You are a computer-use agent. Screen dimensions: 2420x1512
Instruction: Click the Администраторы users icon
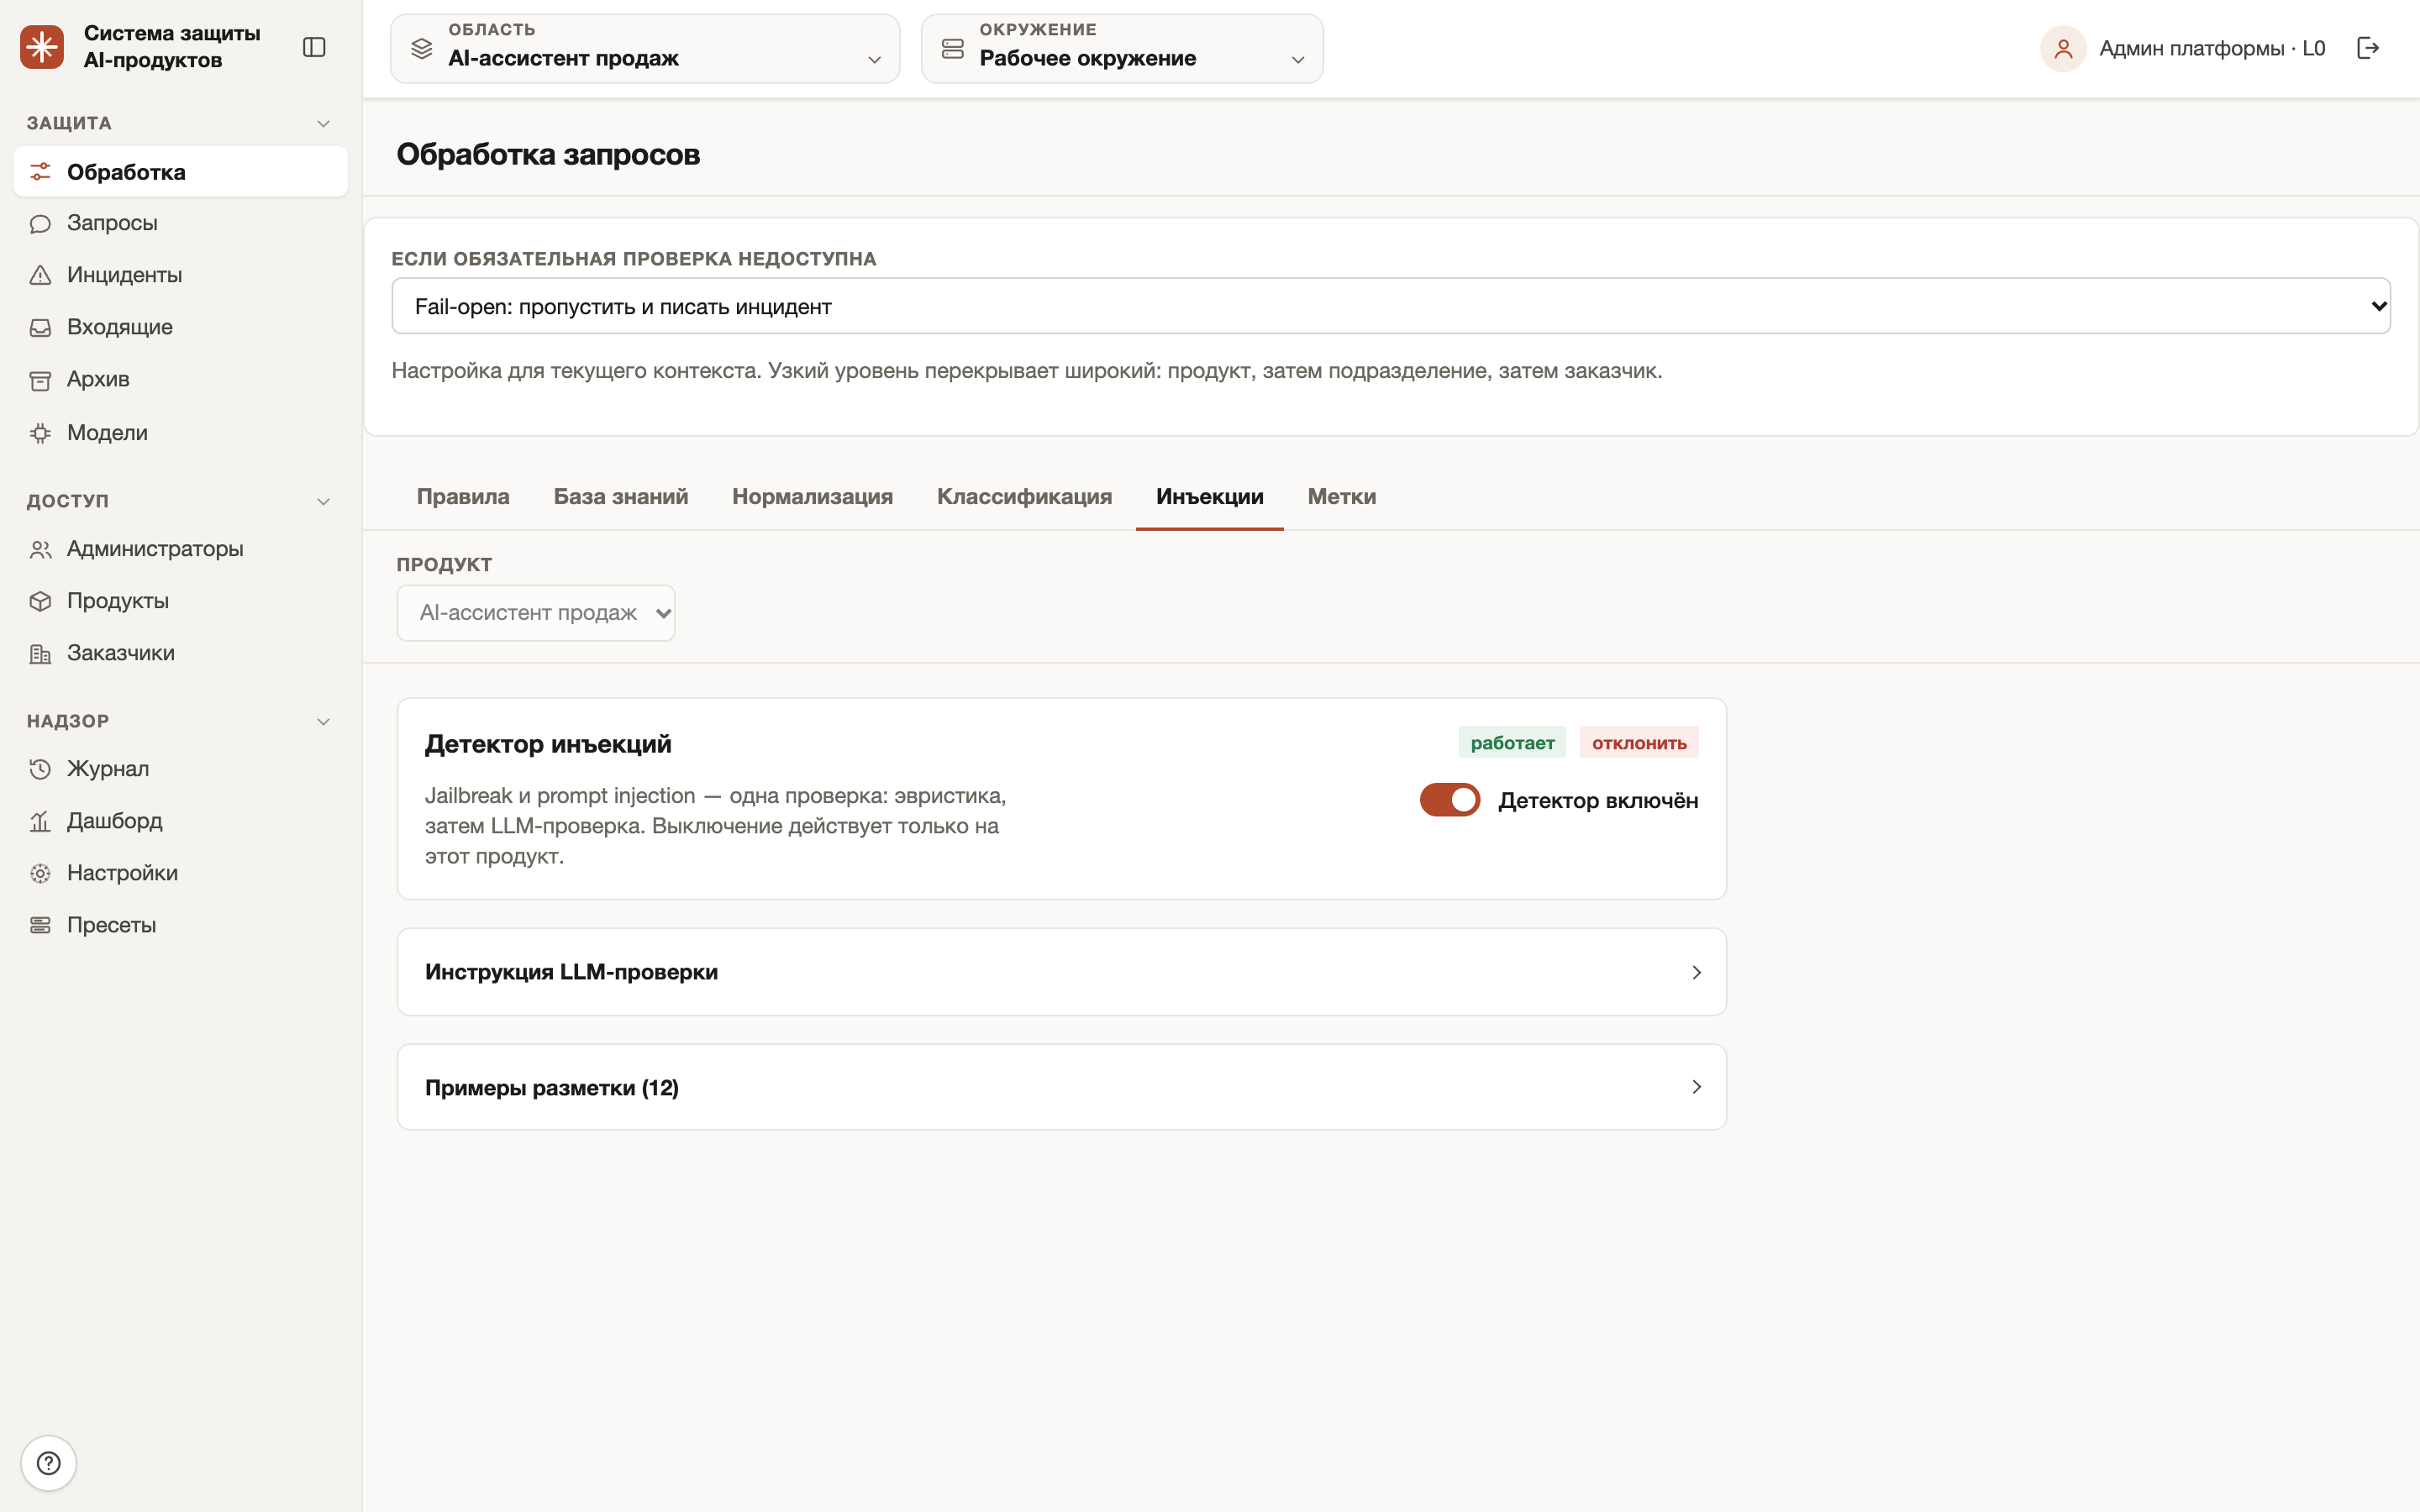pyautogui.click(x=40, y=549)
